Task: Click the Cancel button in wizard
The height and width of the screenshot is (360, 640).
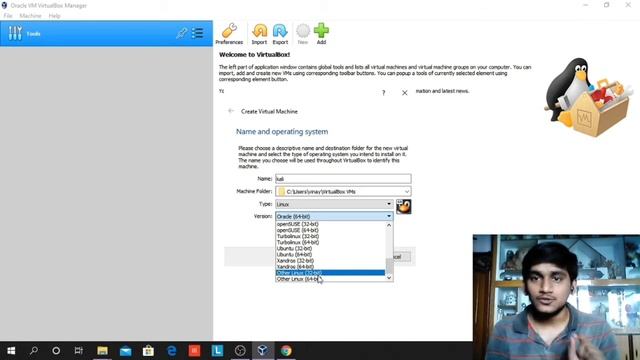Action: point(402,257)
